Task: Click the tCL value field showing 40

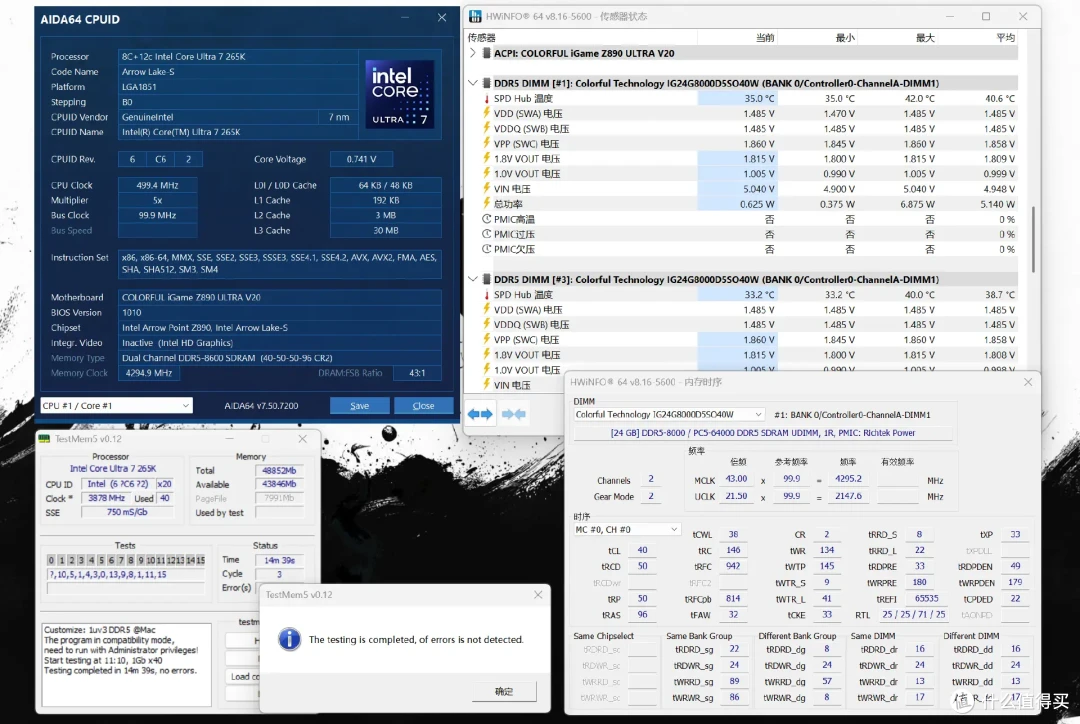Action: point(642,550)
